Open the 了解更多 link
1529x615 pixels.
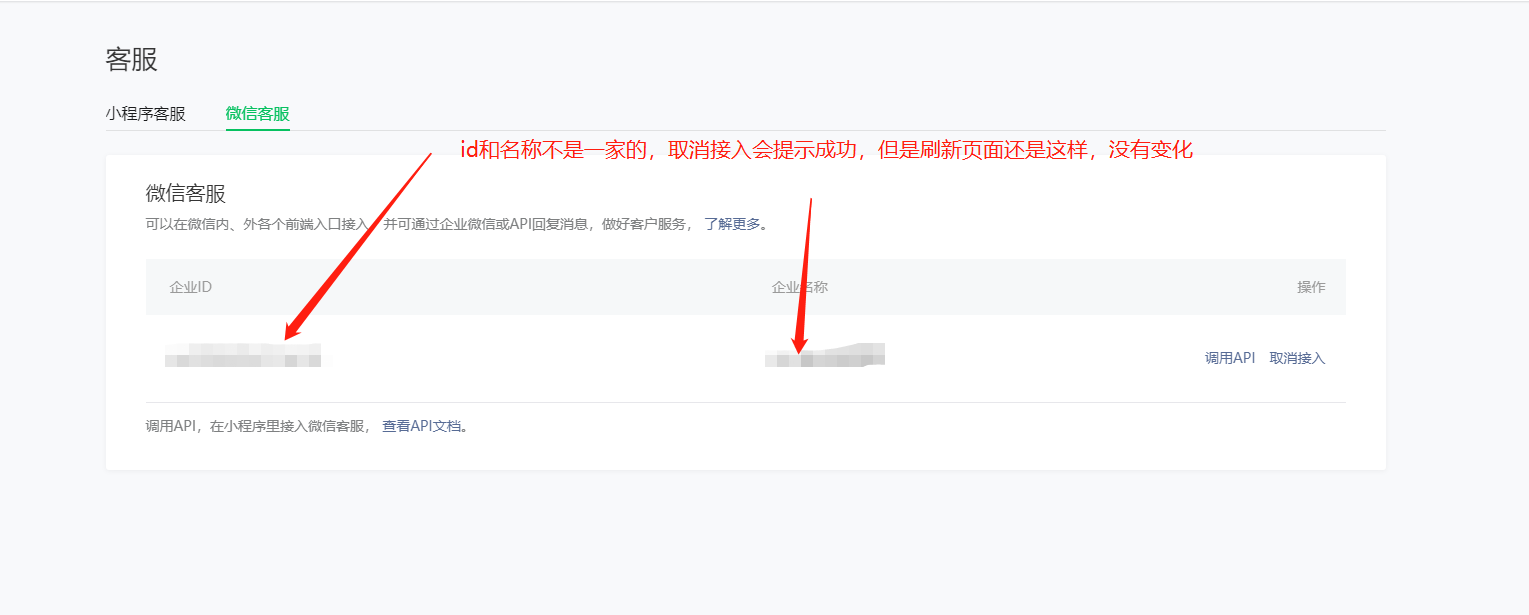point(733,224)
